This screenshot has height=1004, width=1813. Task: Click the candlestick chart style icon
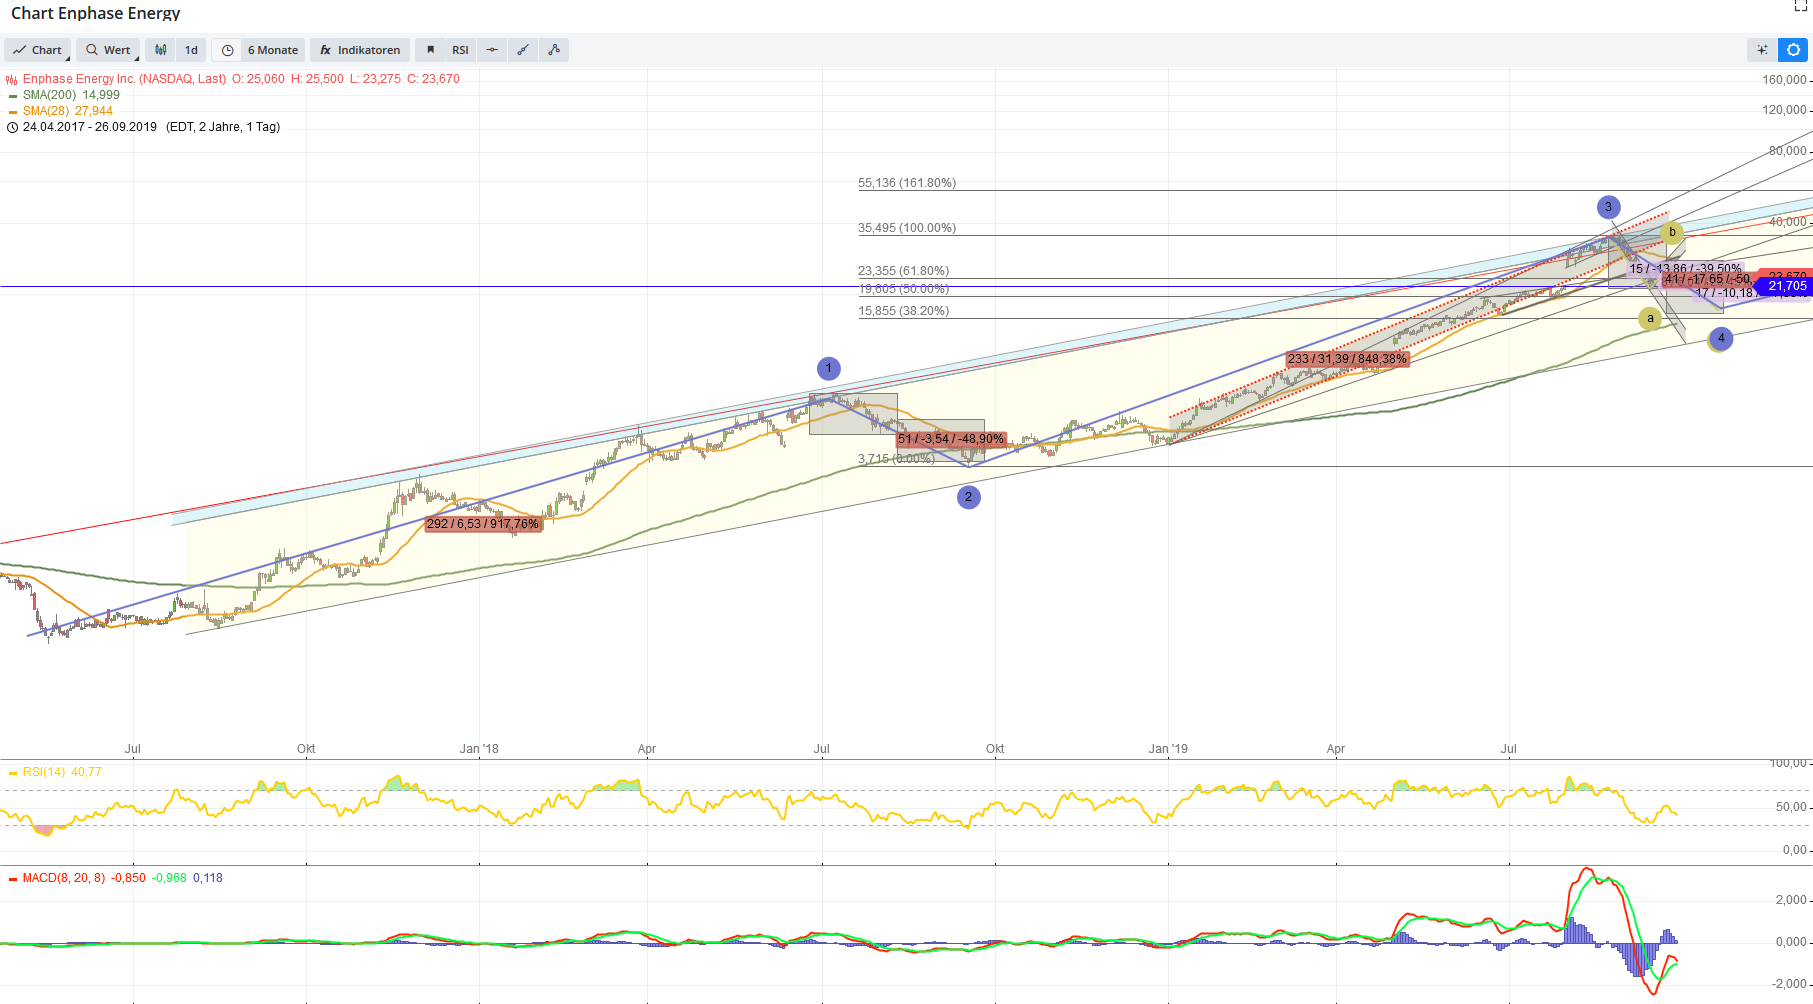point(161,50)
